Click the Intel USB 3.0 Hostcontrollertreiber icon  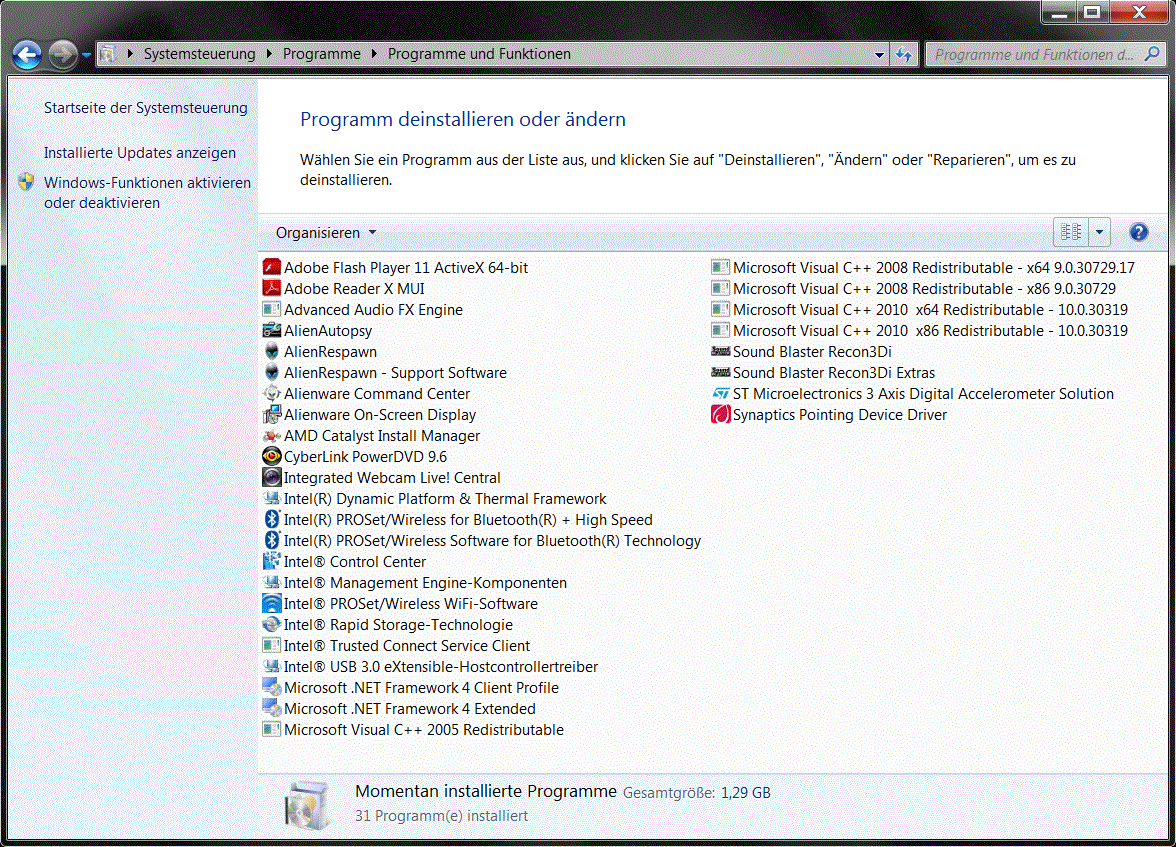click(x=272, y=666)
